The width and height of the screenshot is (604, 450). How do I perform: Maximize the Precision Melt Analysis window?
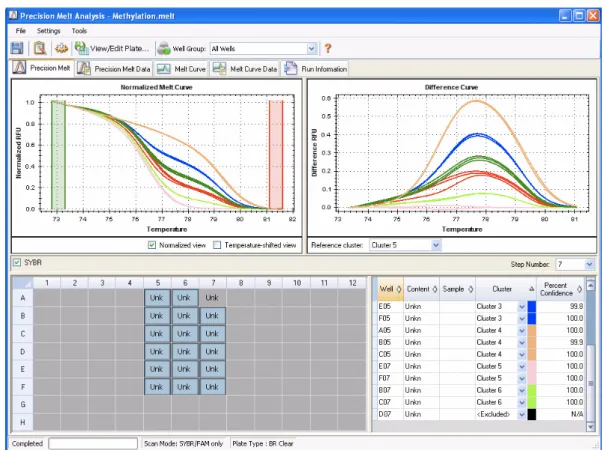579,16
